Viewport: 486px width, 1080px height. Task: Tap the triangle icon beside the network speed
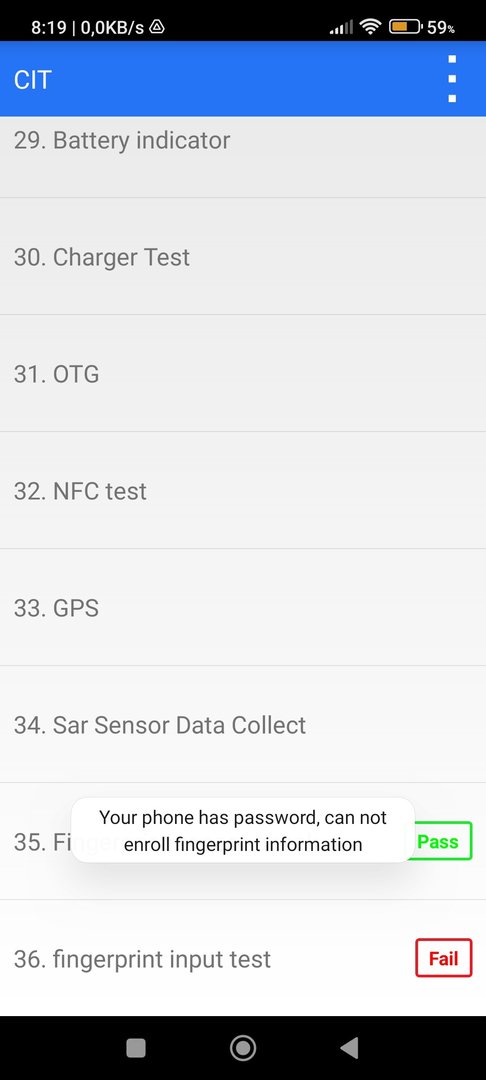pos(157,28)
